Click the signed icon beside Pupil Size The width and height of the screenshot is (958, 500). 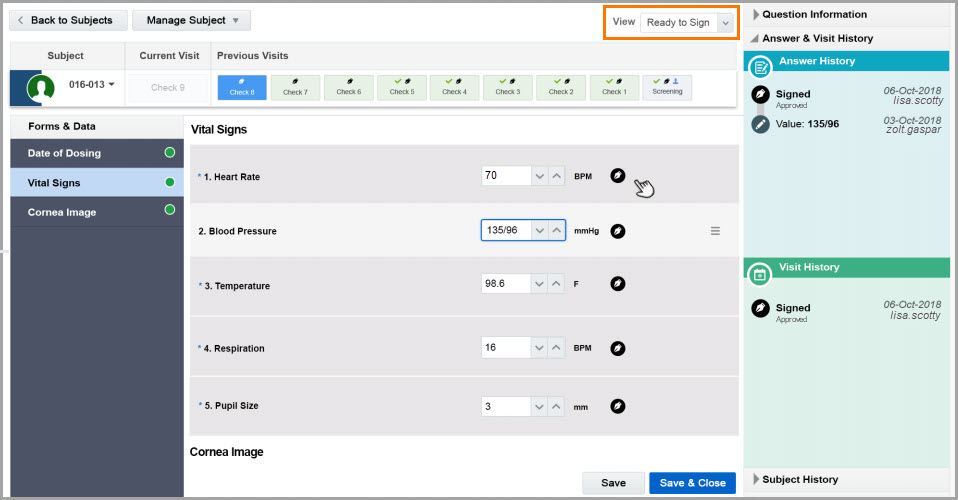point(618,406)
